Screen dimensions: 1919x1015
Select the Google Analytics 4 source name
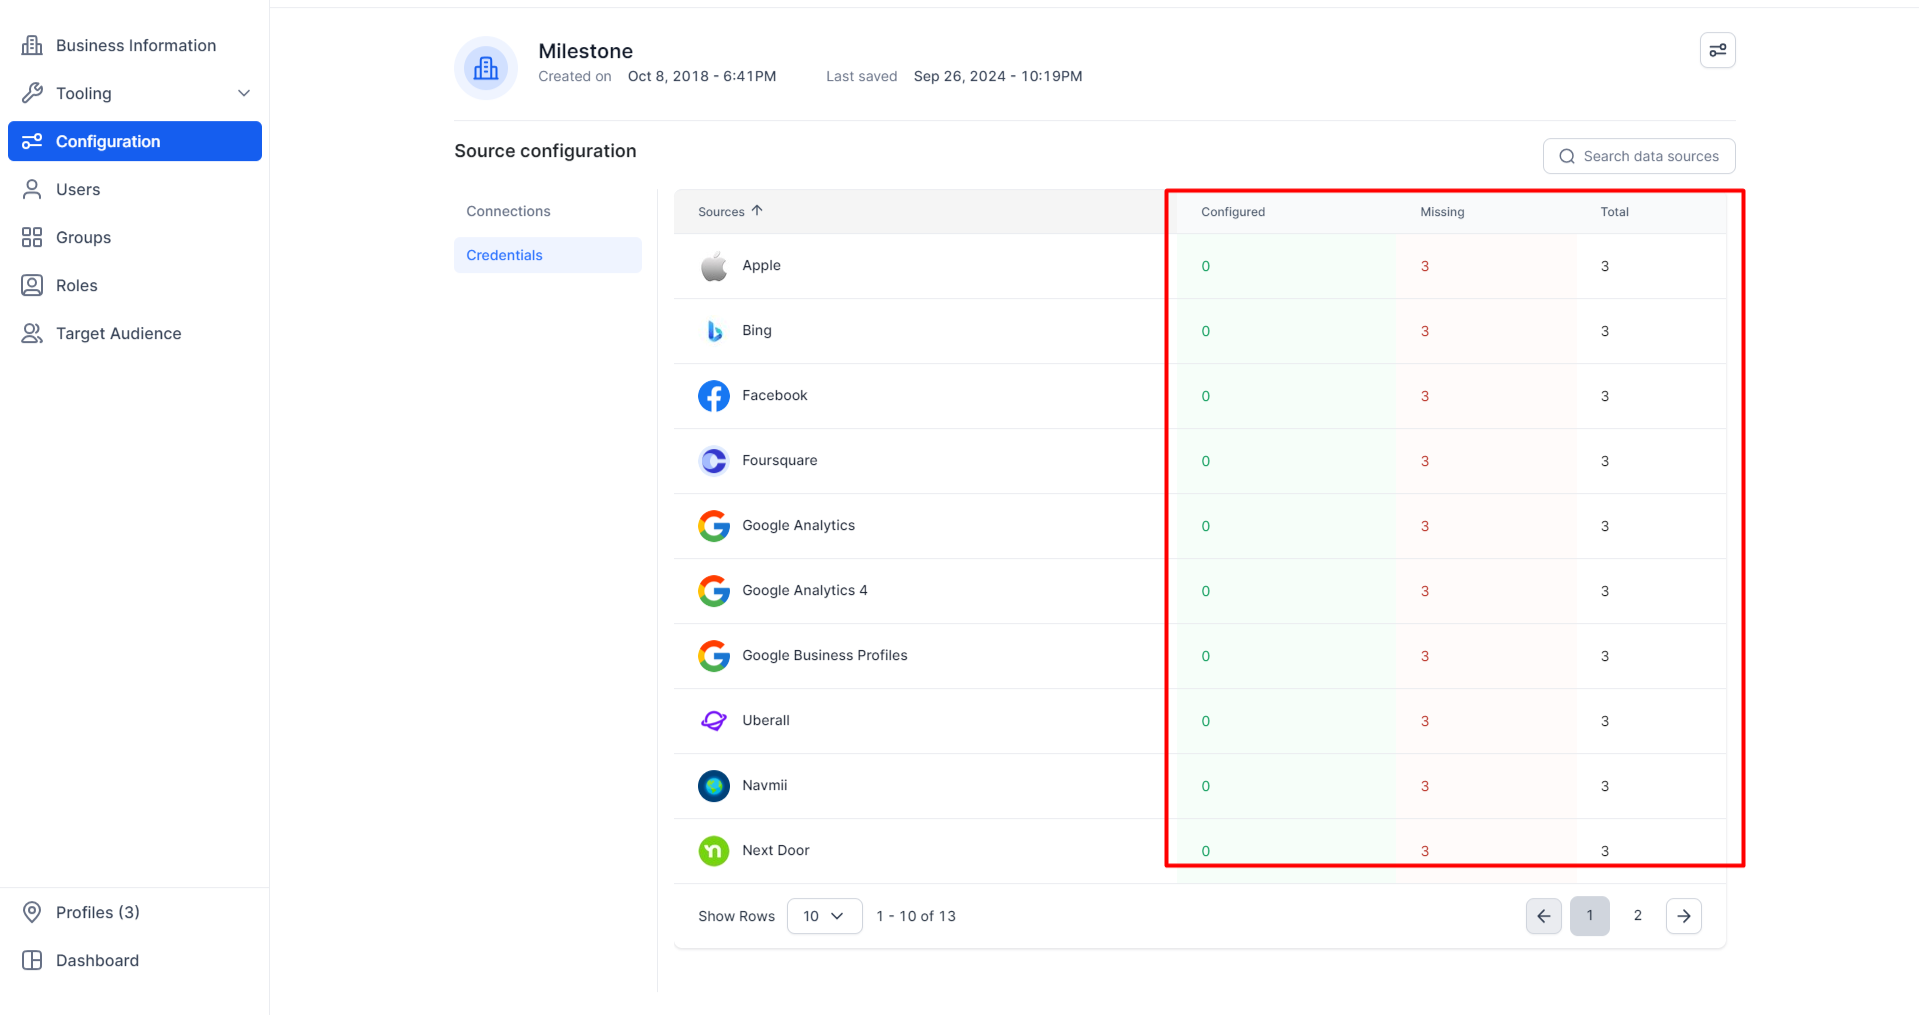coord(805,590)
